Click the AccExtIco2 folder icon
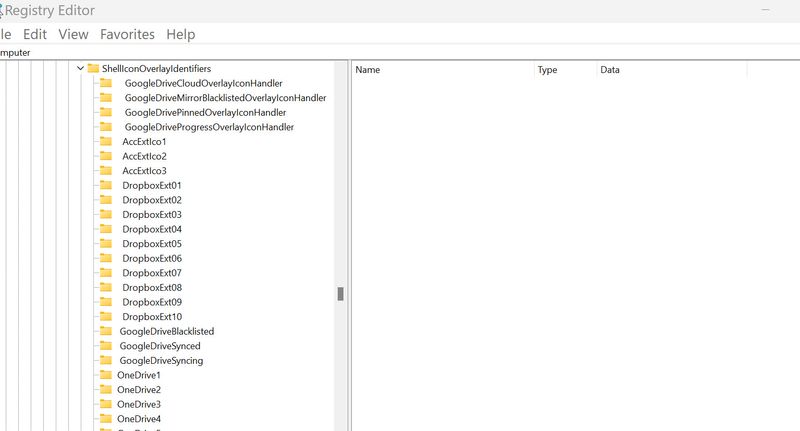 106,156
